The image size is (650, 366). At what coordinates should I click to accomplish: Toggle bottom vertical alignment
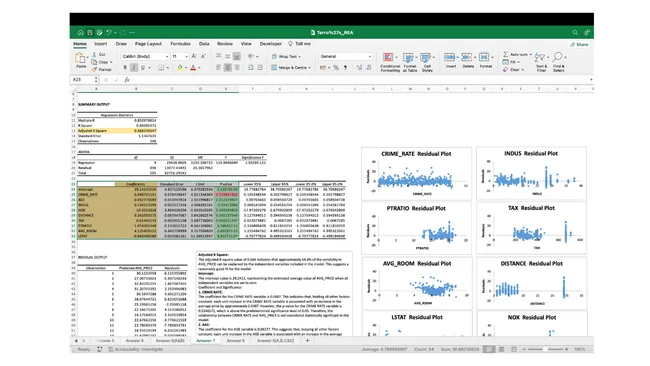pyautogui.click(x=237, y=56)
